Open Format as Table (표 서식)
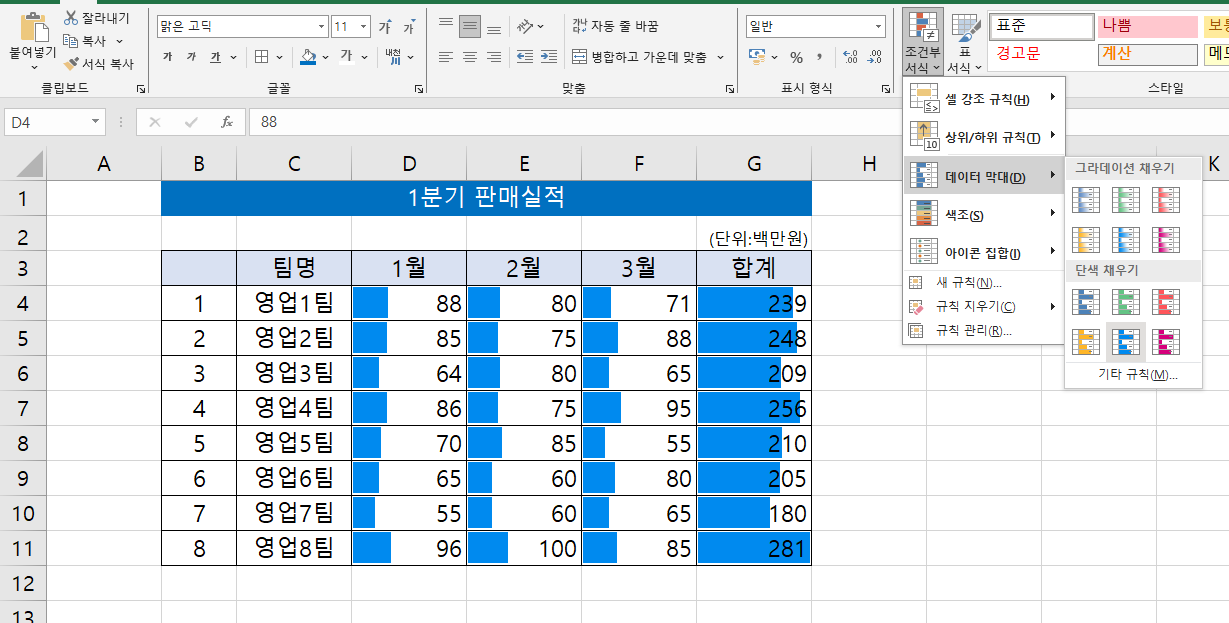1229x623 pixels. (x=965, y=42)
